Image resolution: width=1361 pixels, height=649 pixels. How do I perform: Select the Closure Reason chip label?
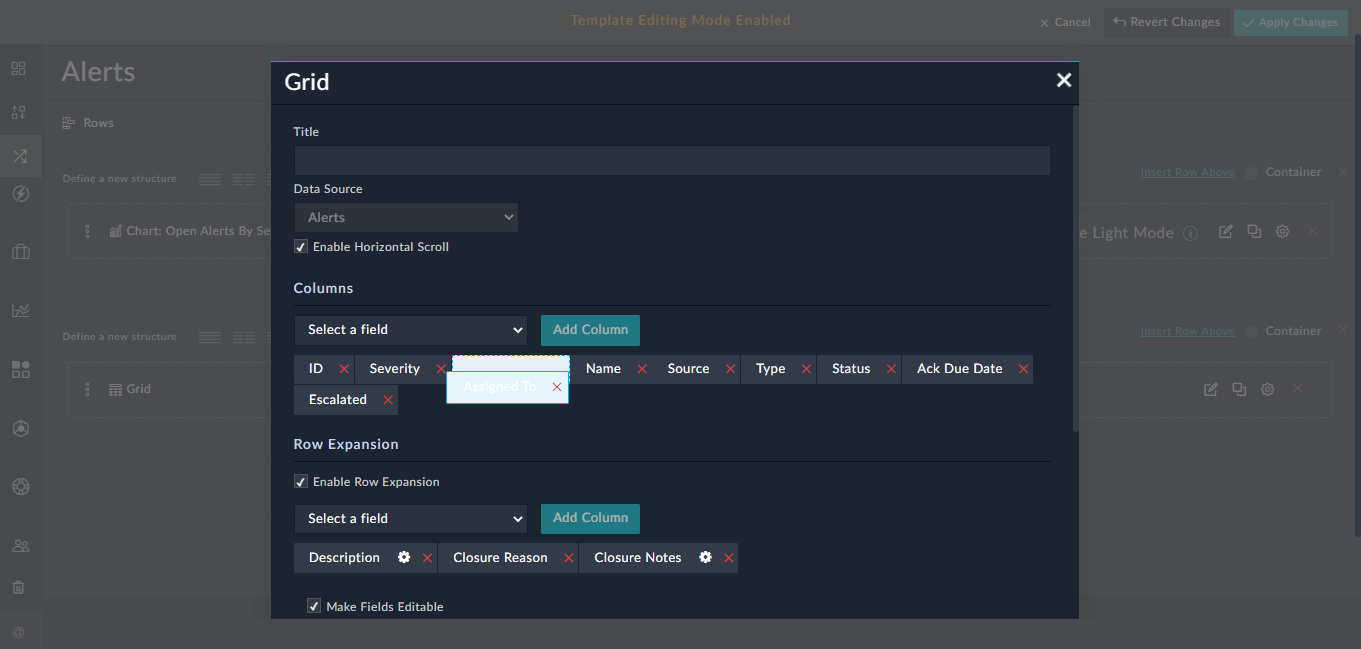point(500,558)
